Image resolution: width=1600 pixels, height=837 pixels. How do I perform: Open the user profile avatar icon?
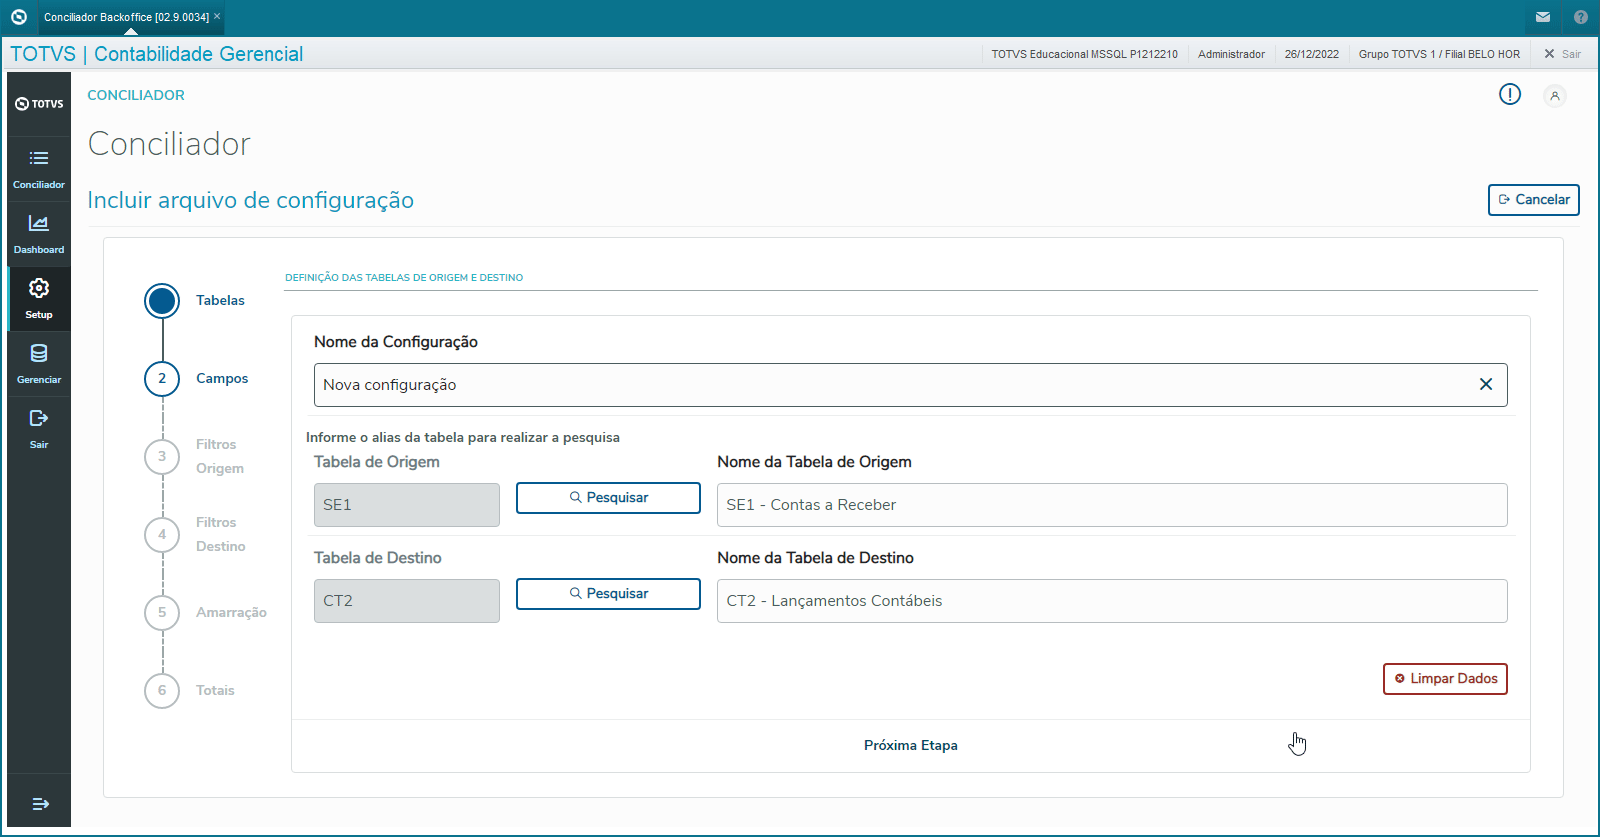coord(1555,96)
